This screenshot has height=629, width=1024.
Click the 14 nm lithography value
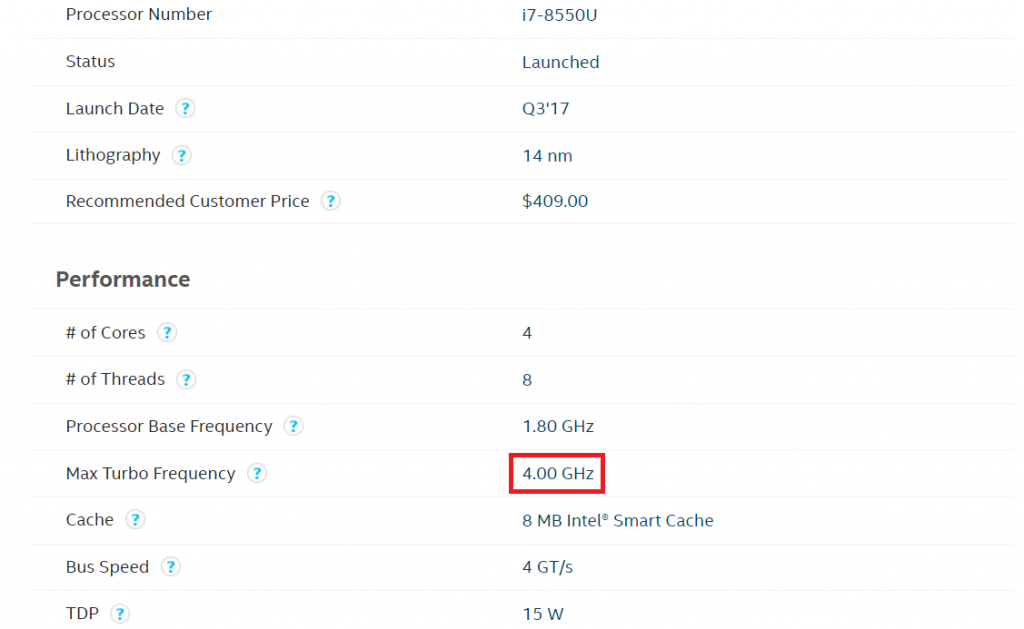547,155
